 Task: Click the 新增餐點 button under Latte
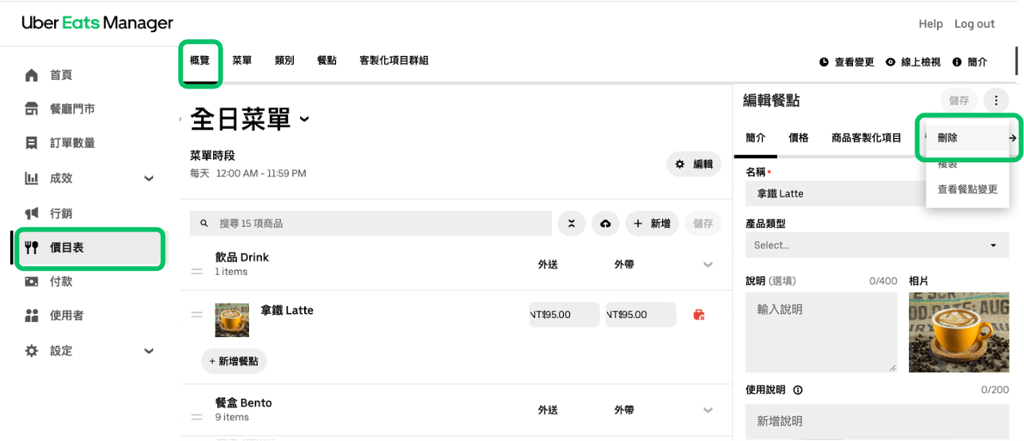point(234,360)
